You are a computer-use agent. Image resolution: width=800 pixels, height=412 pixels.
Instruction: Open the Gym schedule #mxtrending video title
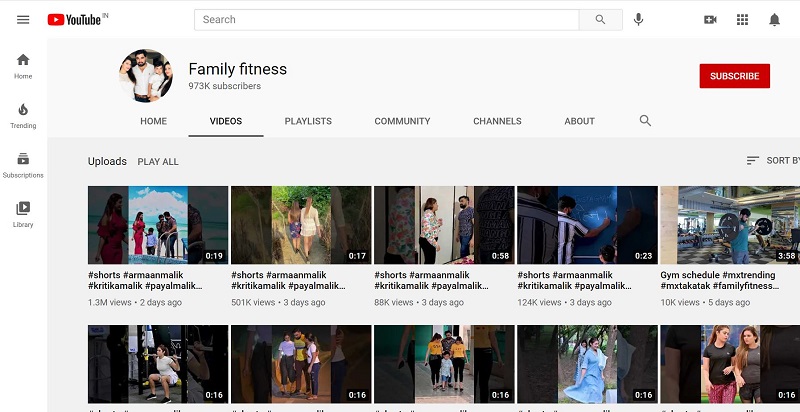pyautogui.click(x=719, y=280)
